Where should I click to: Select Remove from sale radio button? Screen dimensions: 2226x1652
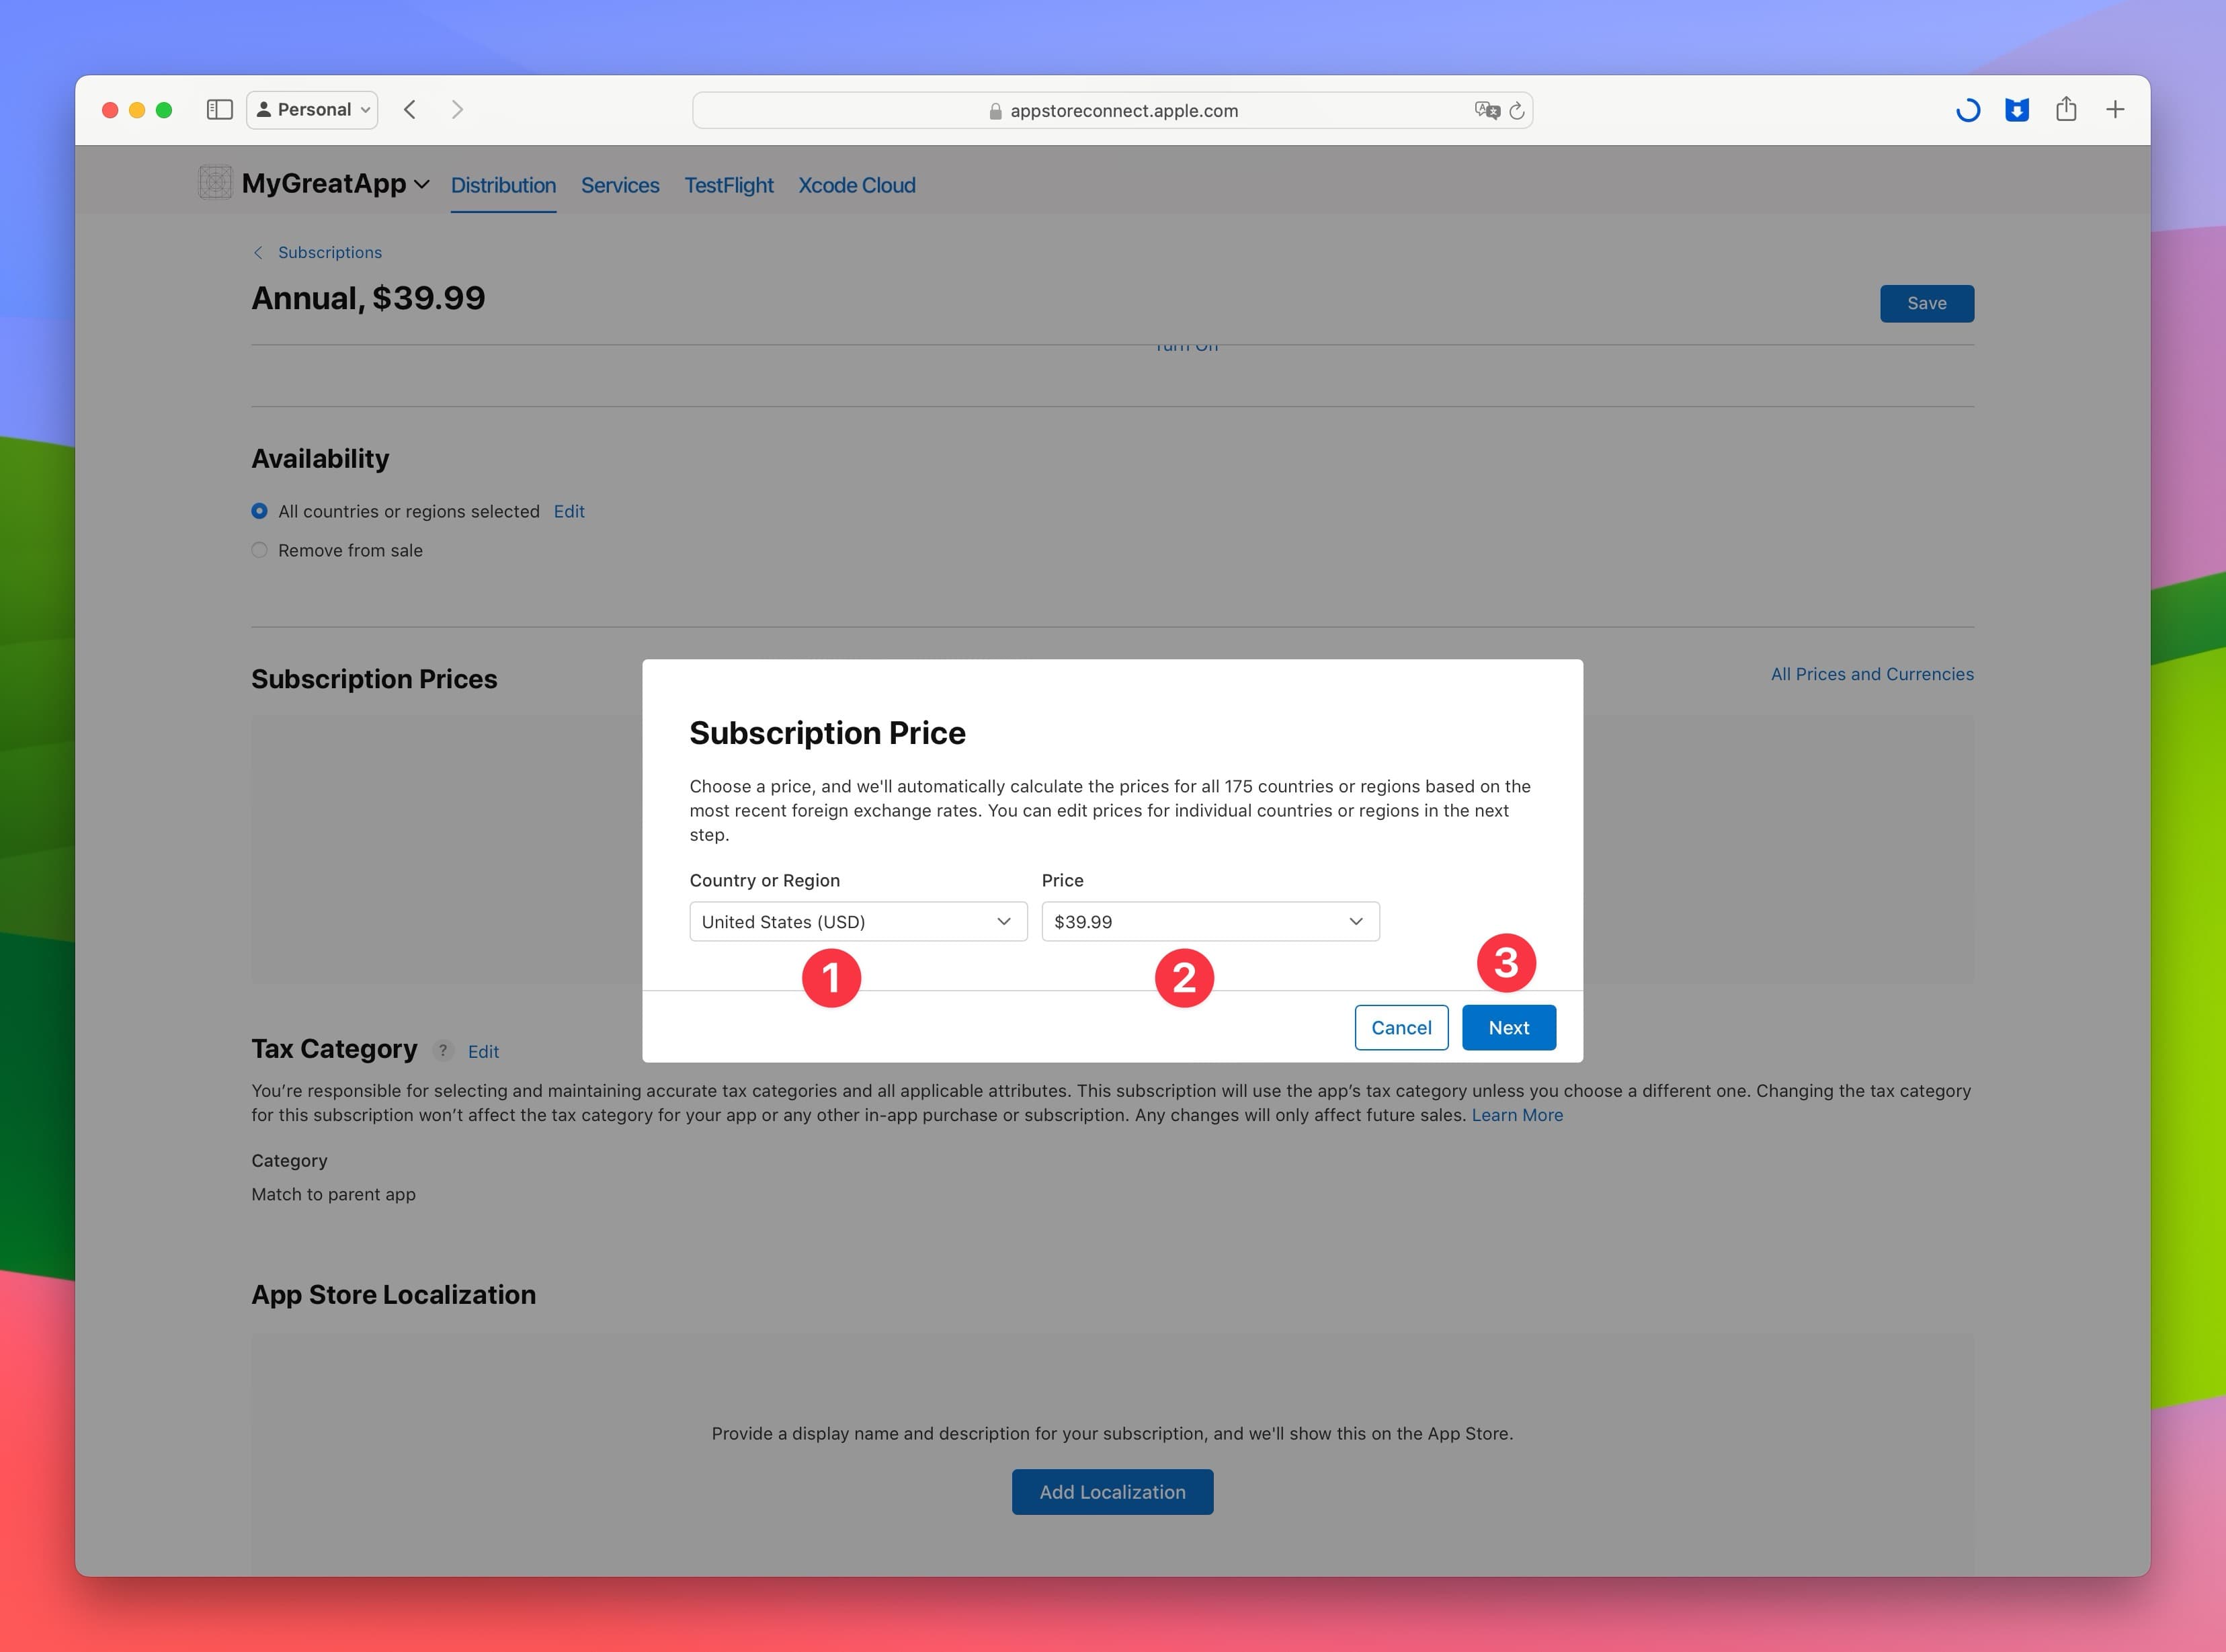[260, 550]
